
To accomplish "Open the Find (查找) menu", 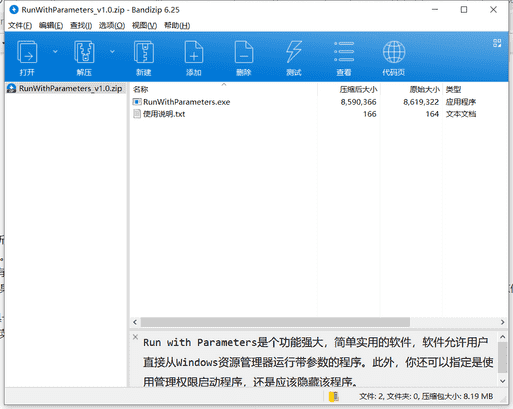I will coord(81,26).
